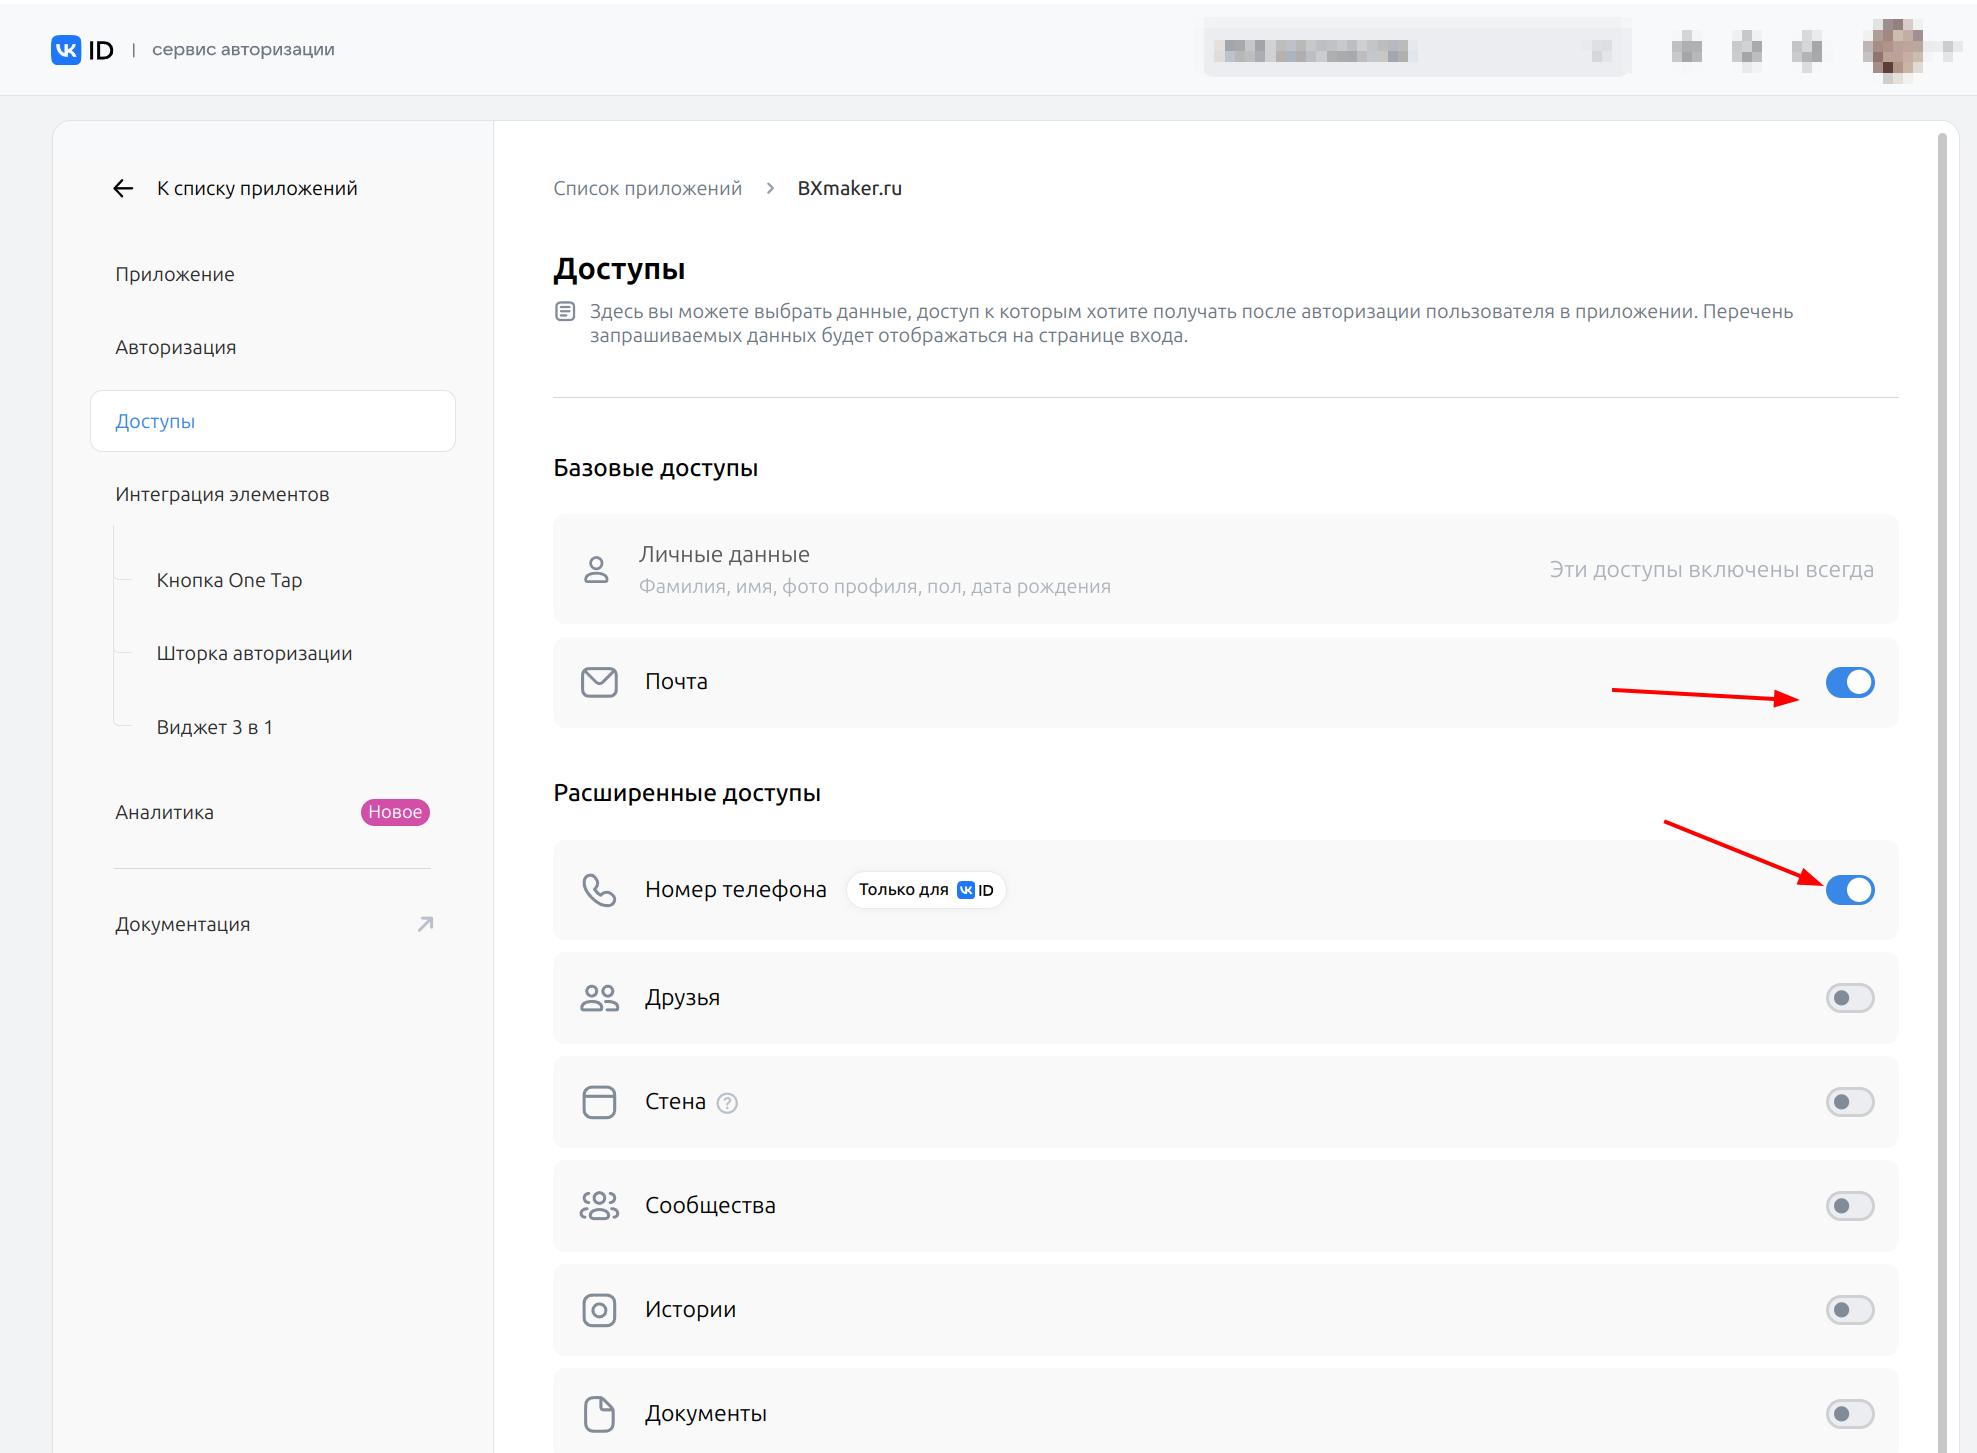Click Список приложений breadcrumb
Viewport: 1977px width, 1453px height.
648,189
